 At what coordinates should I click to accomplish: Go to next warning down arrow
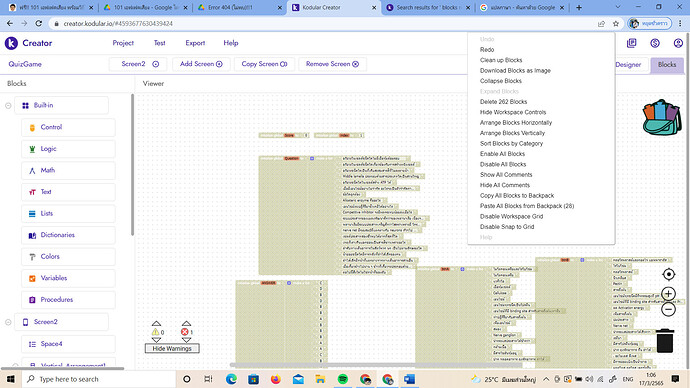[156, 340]
